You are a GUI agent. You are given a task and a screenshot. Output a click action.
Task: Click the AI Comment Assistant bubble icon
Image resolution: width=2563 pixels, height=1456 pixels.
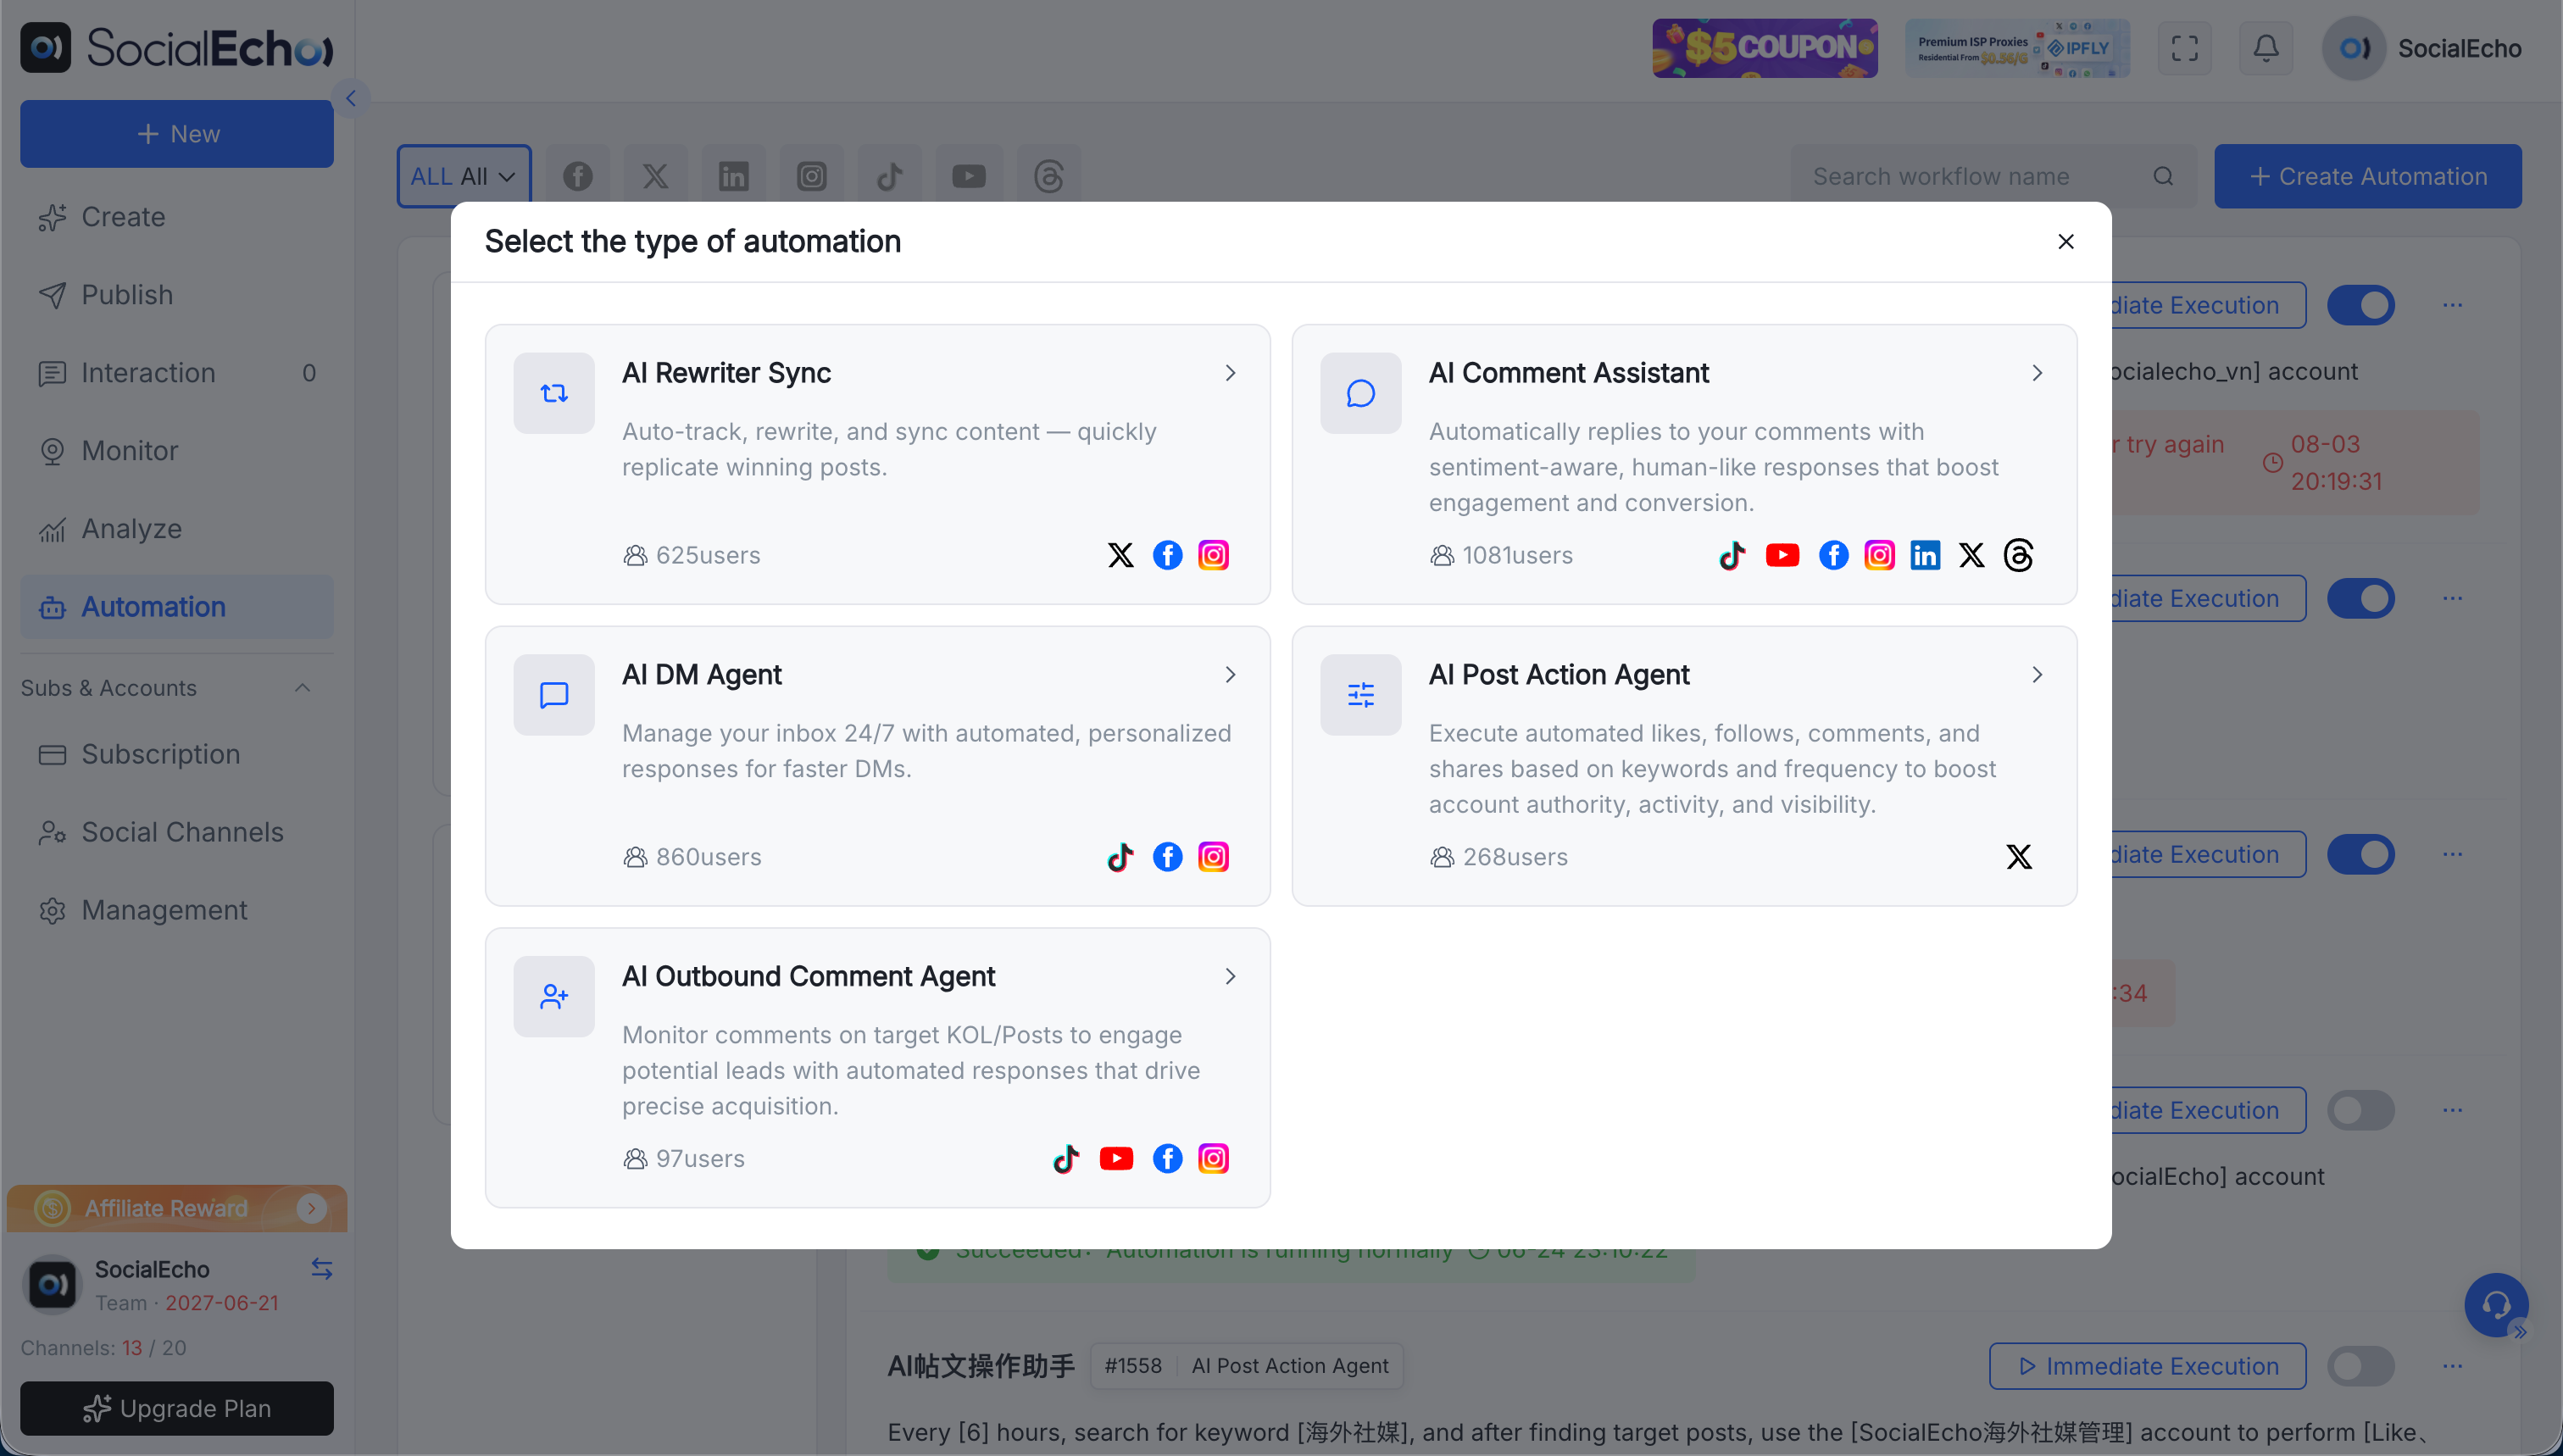click(1360, 393)
